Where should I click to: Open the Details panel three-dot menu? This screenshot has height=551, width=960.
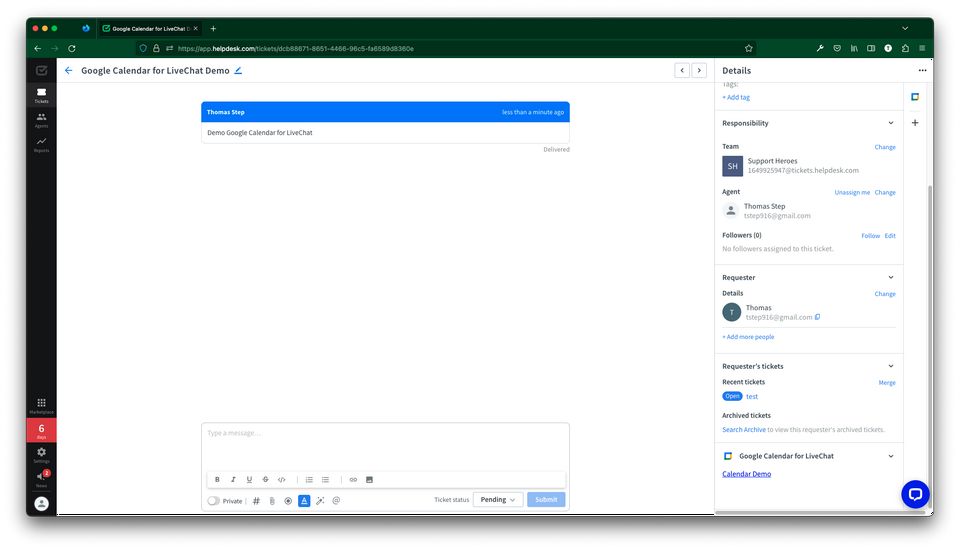[x=922, y=71]
